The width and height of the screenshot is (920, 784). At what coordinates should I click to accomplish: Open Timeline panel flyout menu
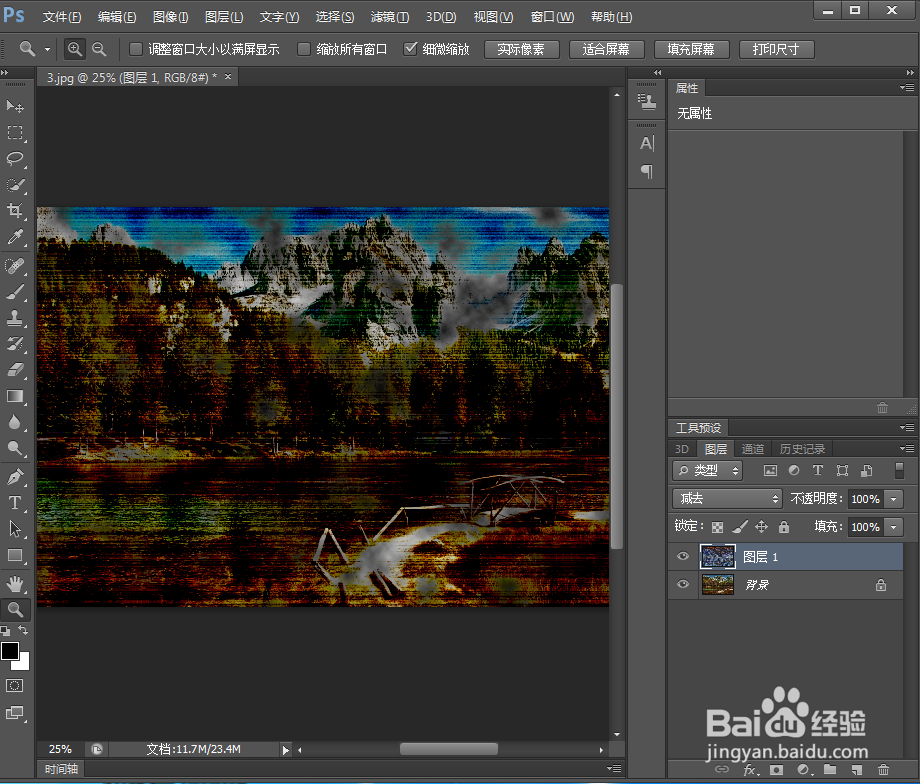pos(614,769)
